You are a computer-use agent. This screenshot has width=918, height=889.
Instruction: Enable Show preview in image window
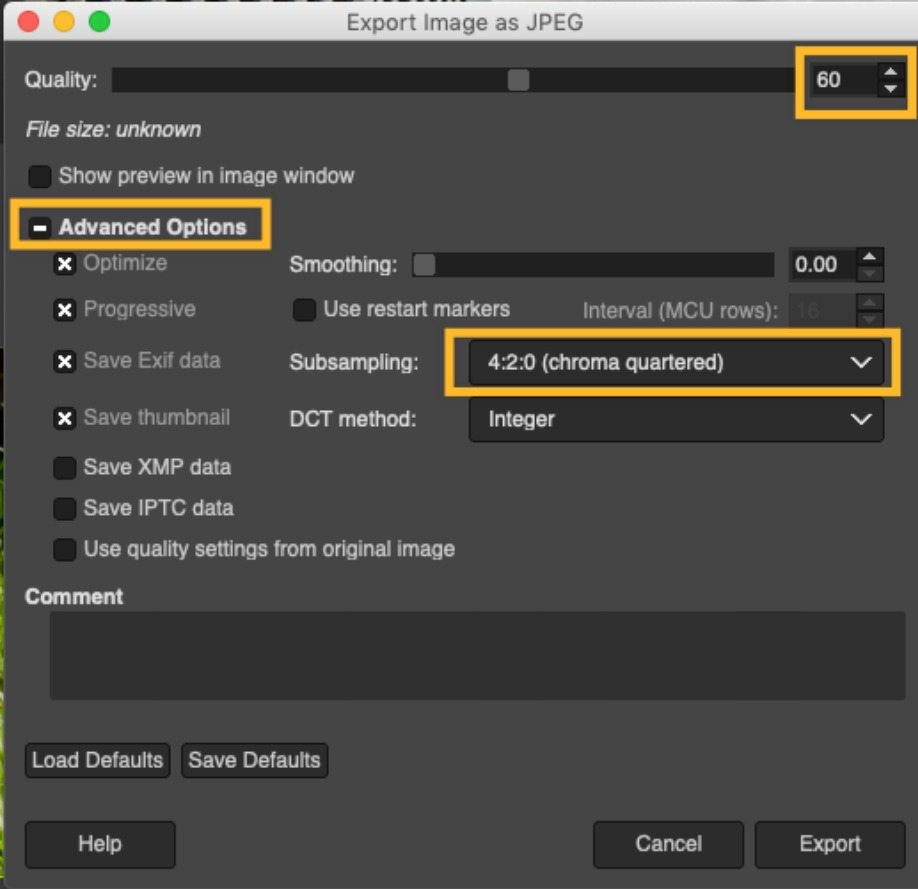[40, 177]
